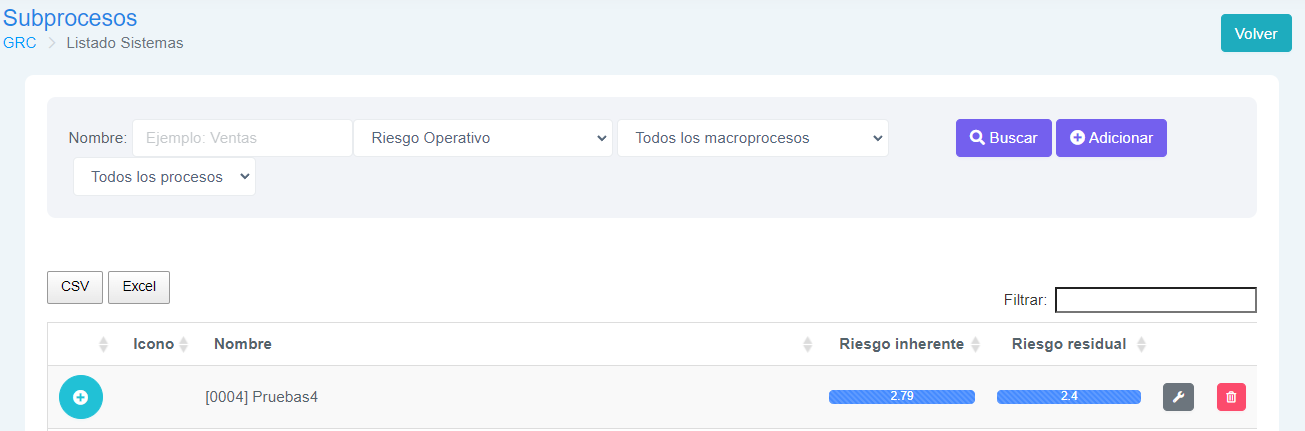Export the table with the Excel button
The height and width of the screenshot is (431, 1305).
[x=139, y=286]
